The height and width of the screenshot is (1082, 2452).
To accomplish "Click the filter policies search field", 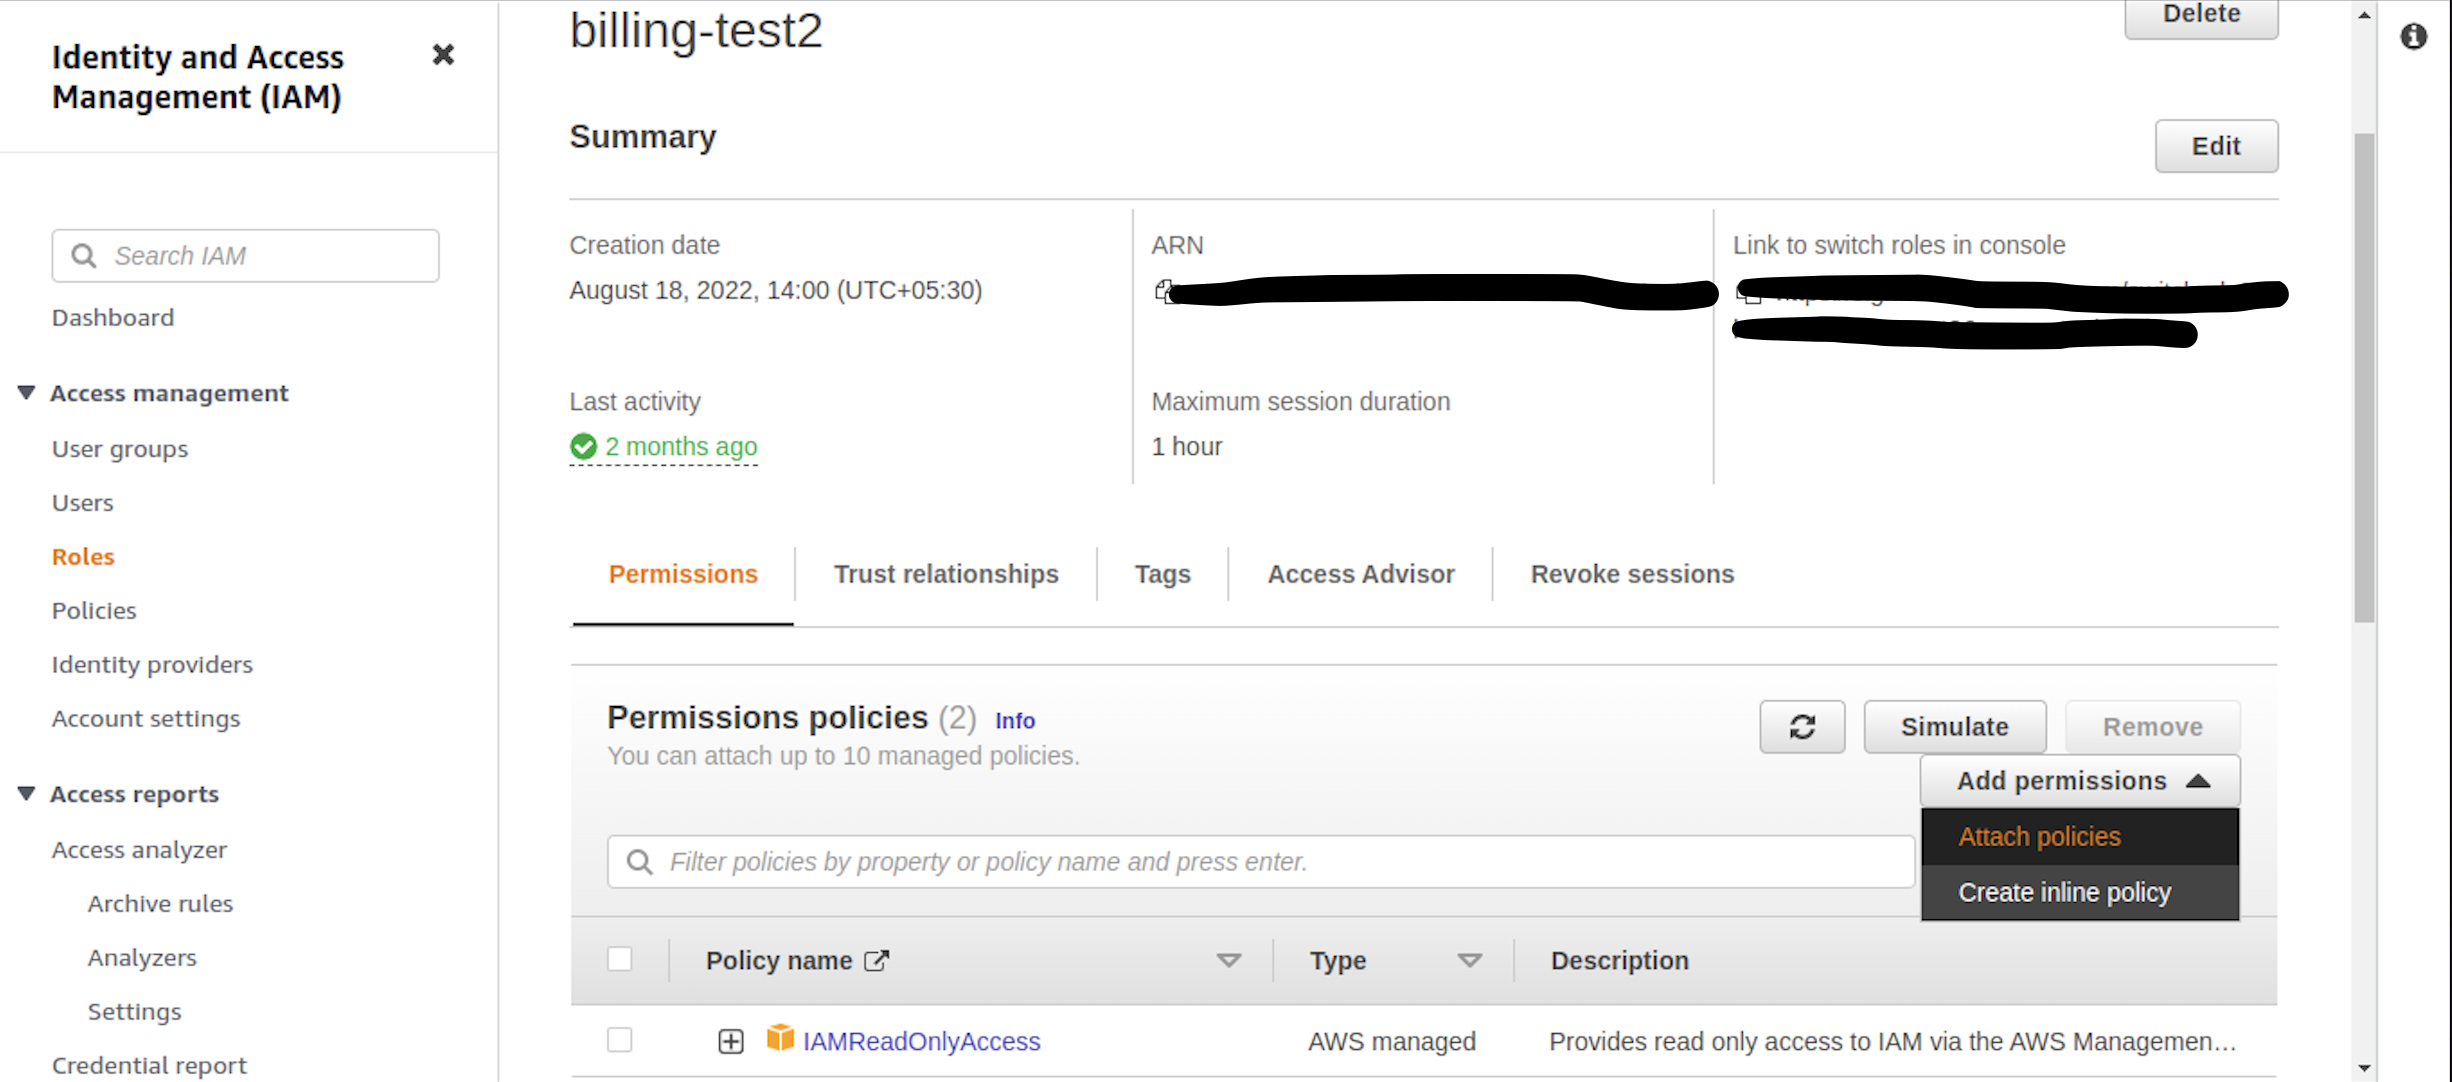I will point(1260,862).
